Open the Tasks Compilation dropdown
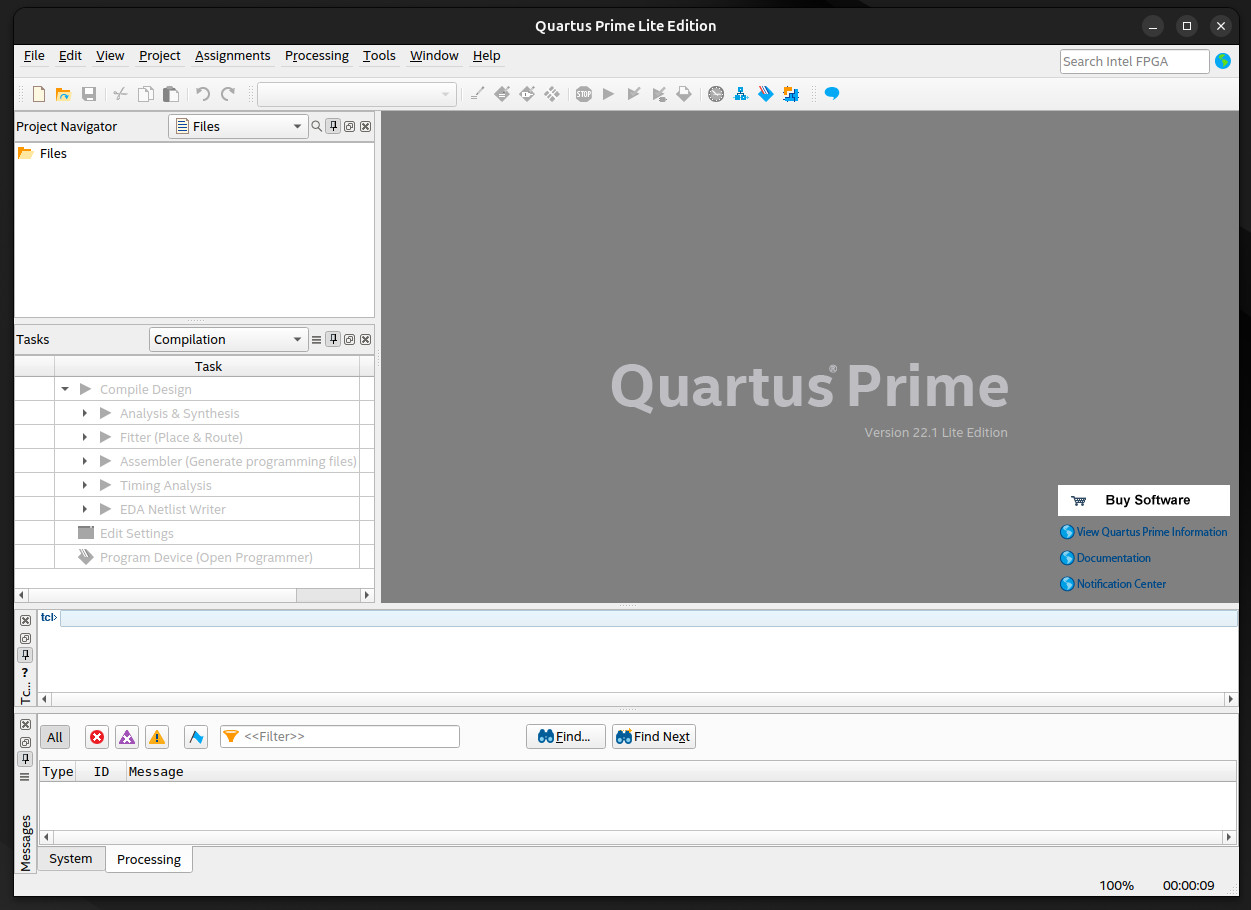Screen dimensions: 1251x910 (228, 339)
